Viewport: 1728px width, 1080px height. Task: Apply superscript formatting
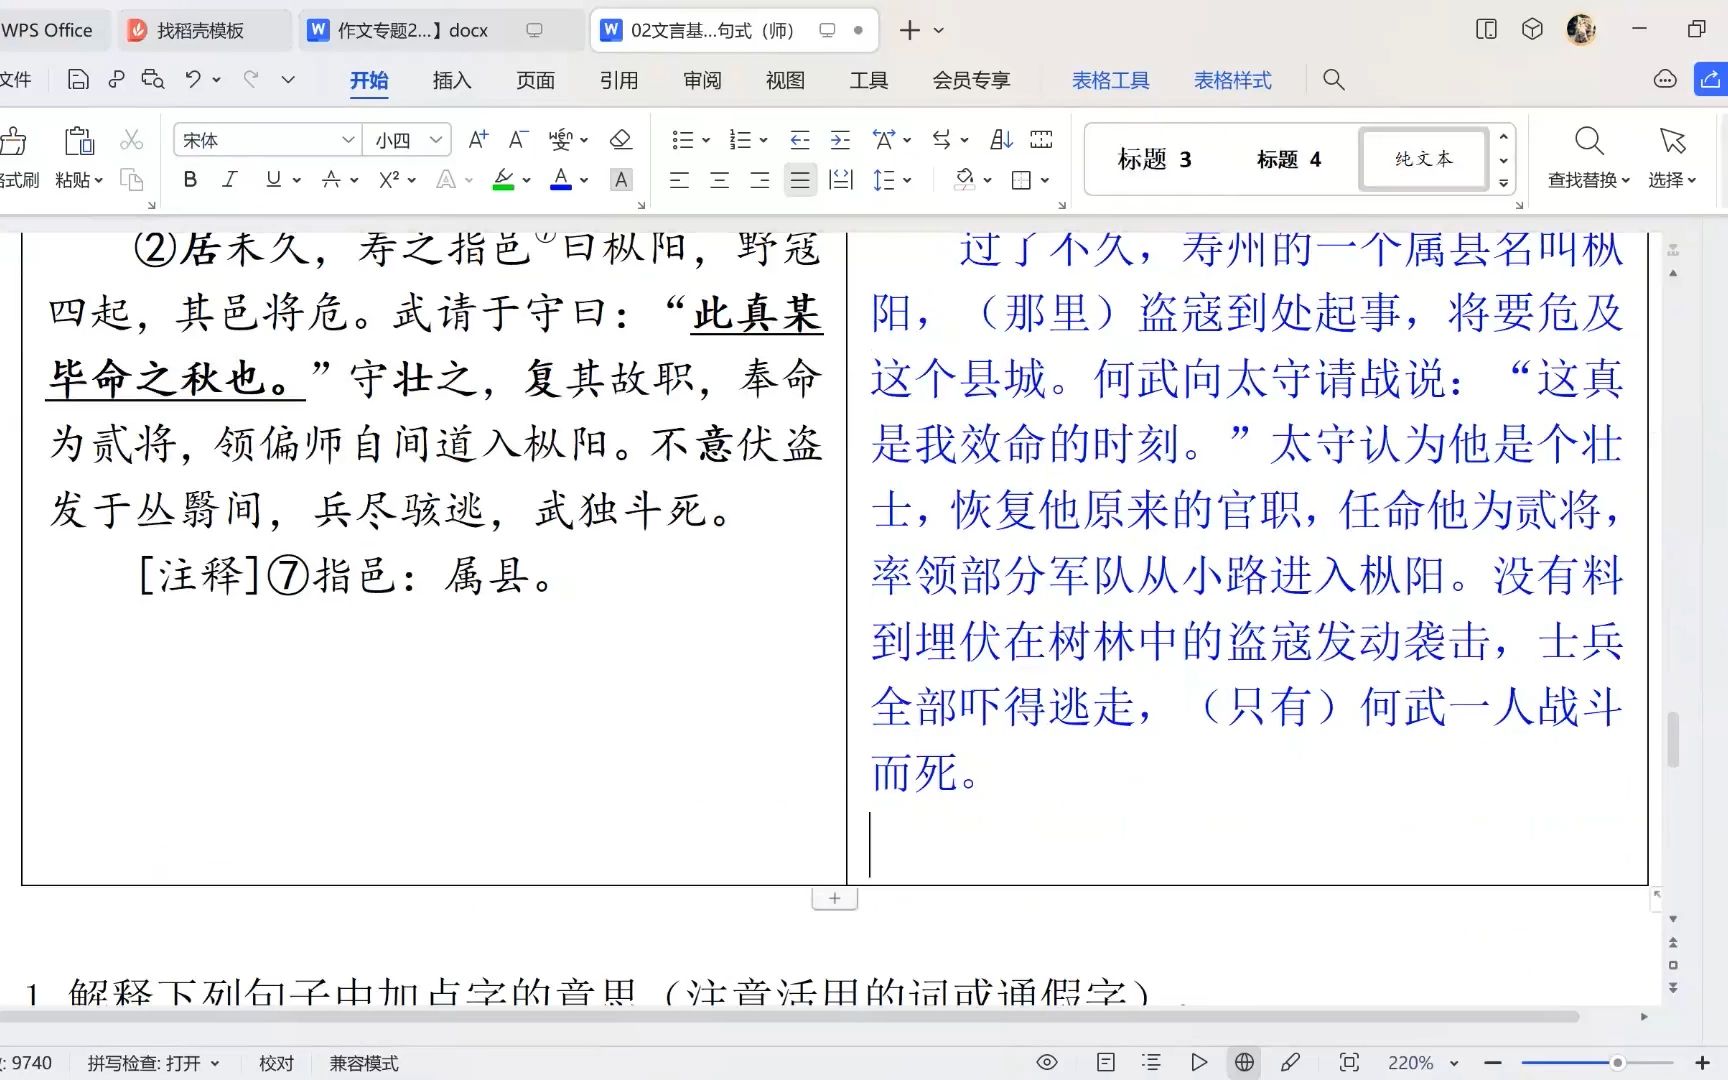click(389, 180)
